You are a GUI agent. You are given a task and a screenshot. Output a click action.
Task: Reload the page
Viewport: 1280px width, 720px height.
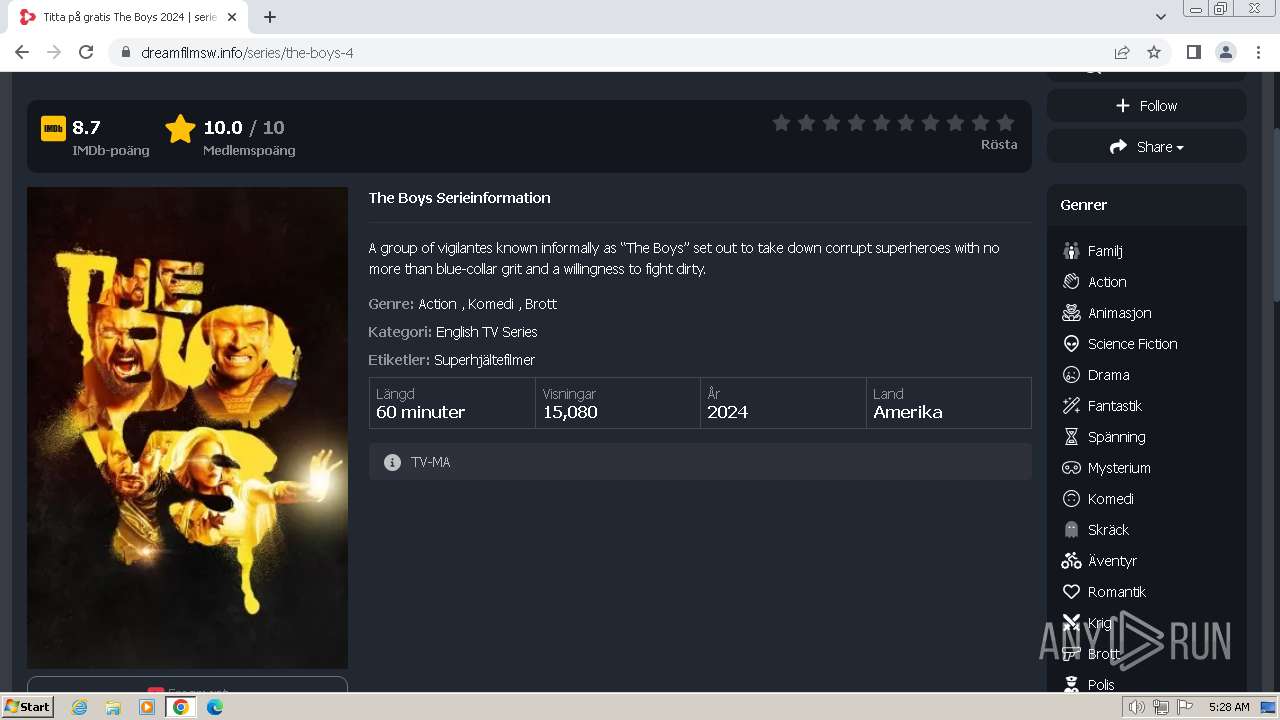[86, 52]
